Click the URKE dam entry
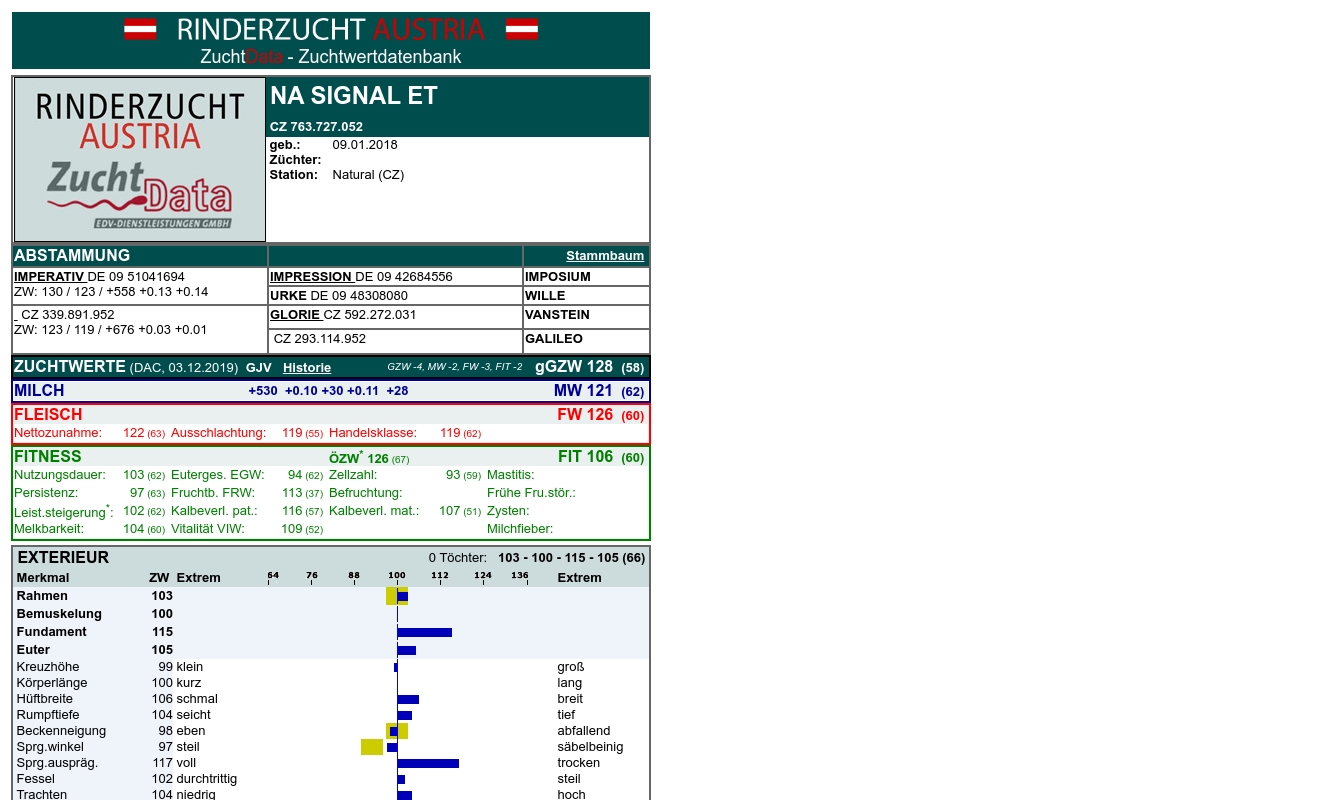 [x=289, y=296]
